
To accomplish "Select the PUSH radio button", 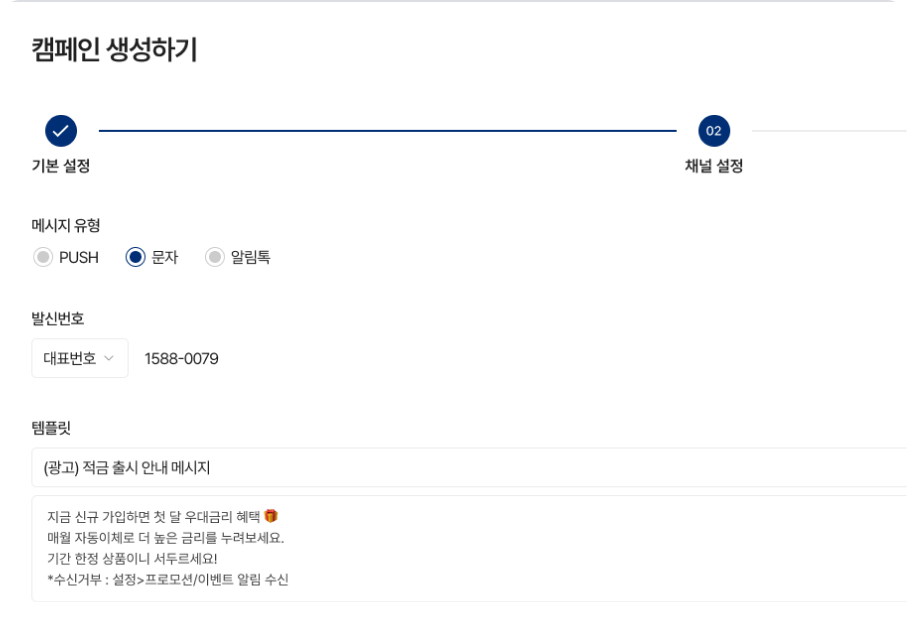I will coord(43,257).
